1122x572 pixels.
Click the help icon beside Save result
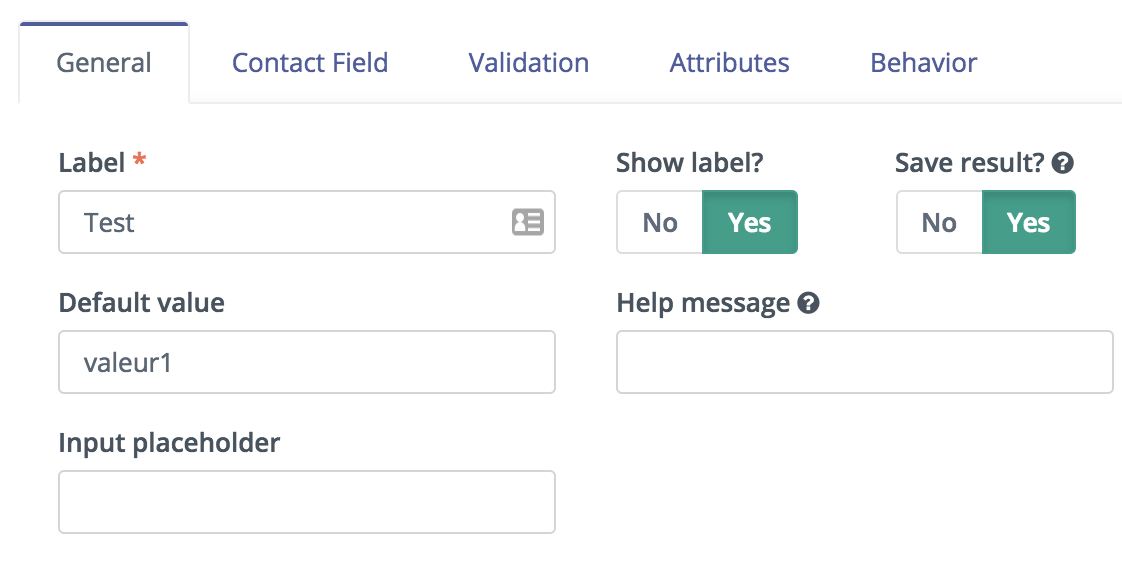(x=1063, y=163)
